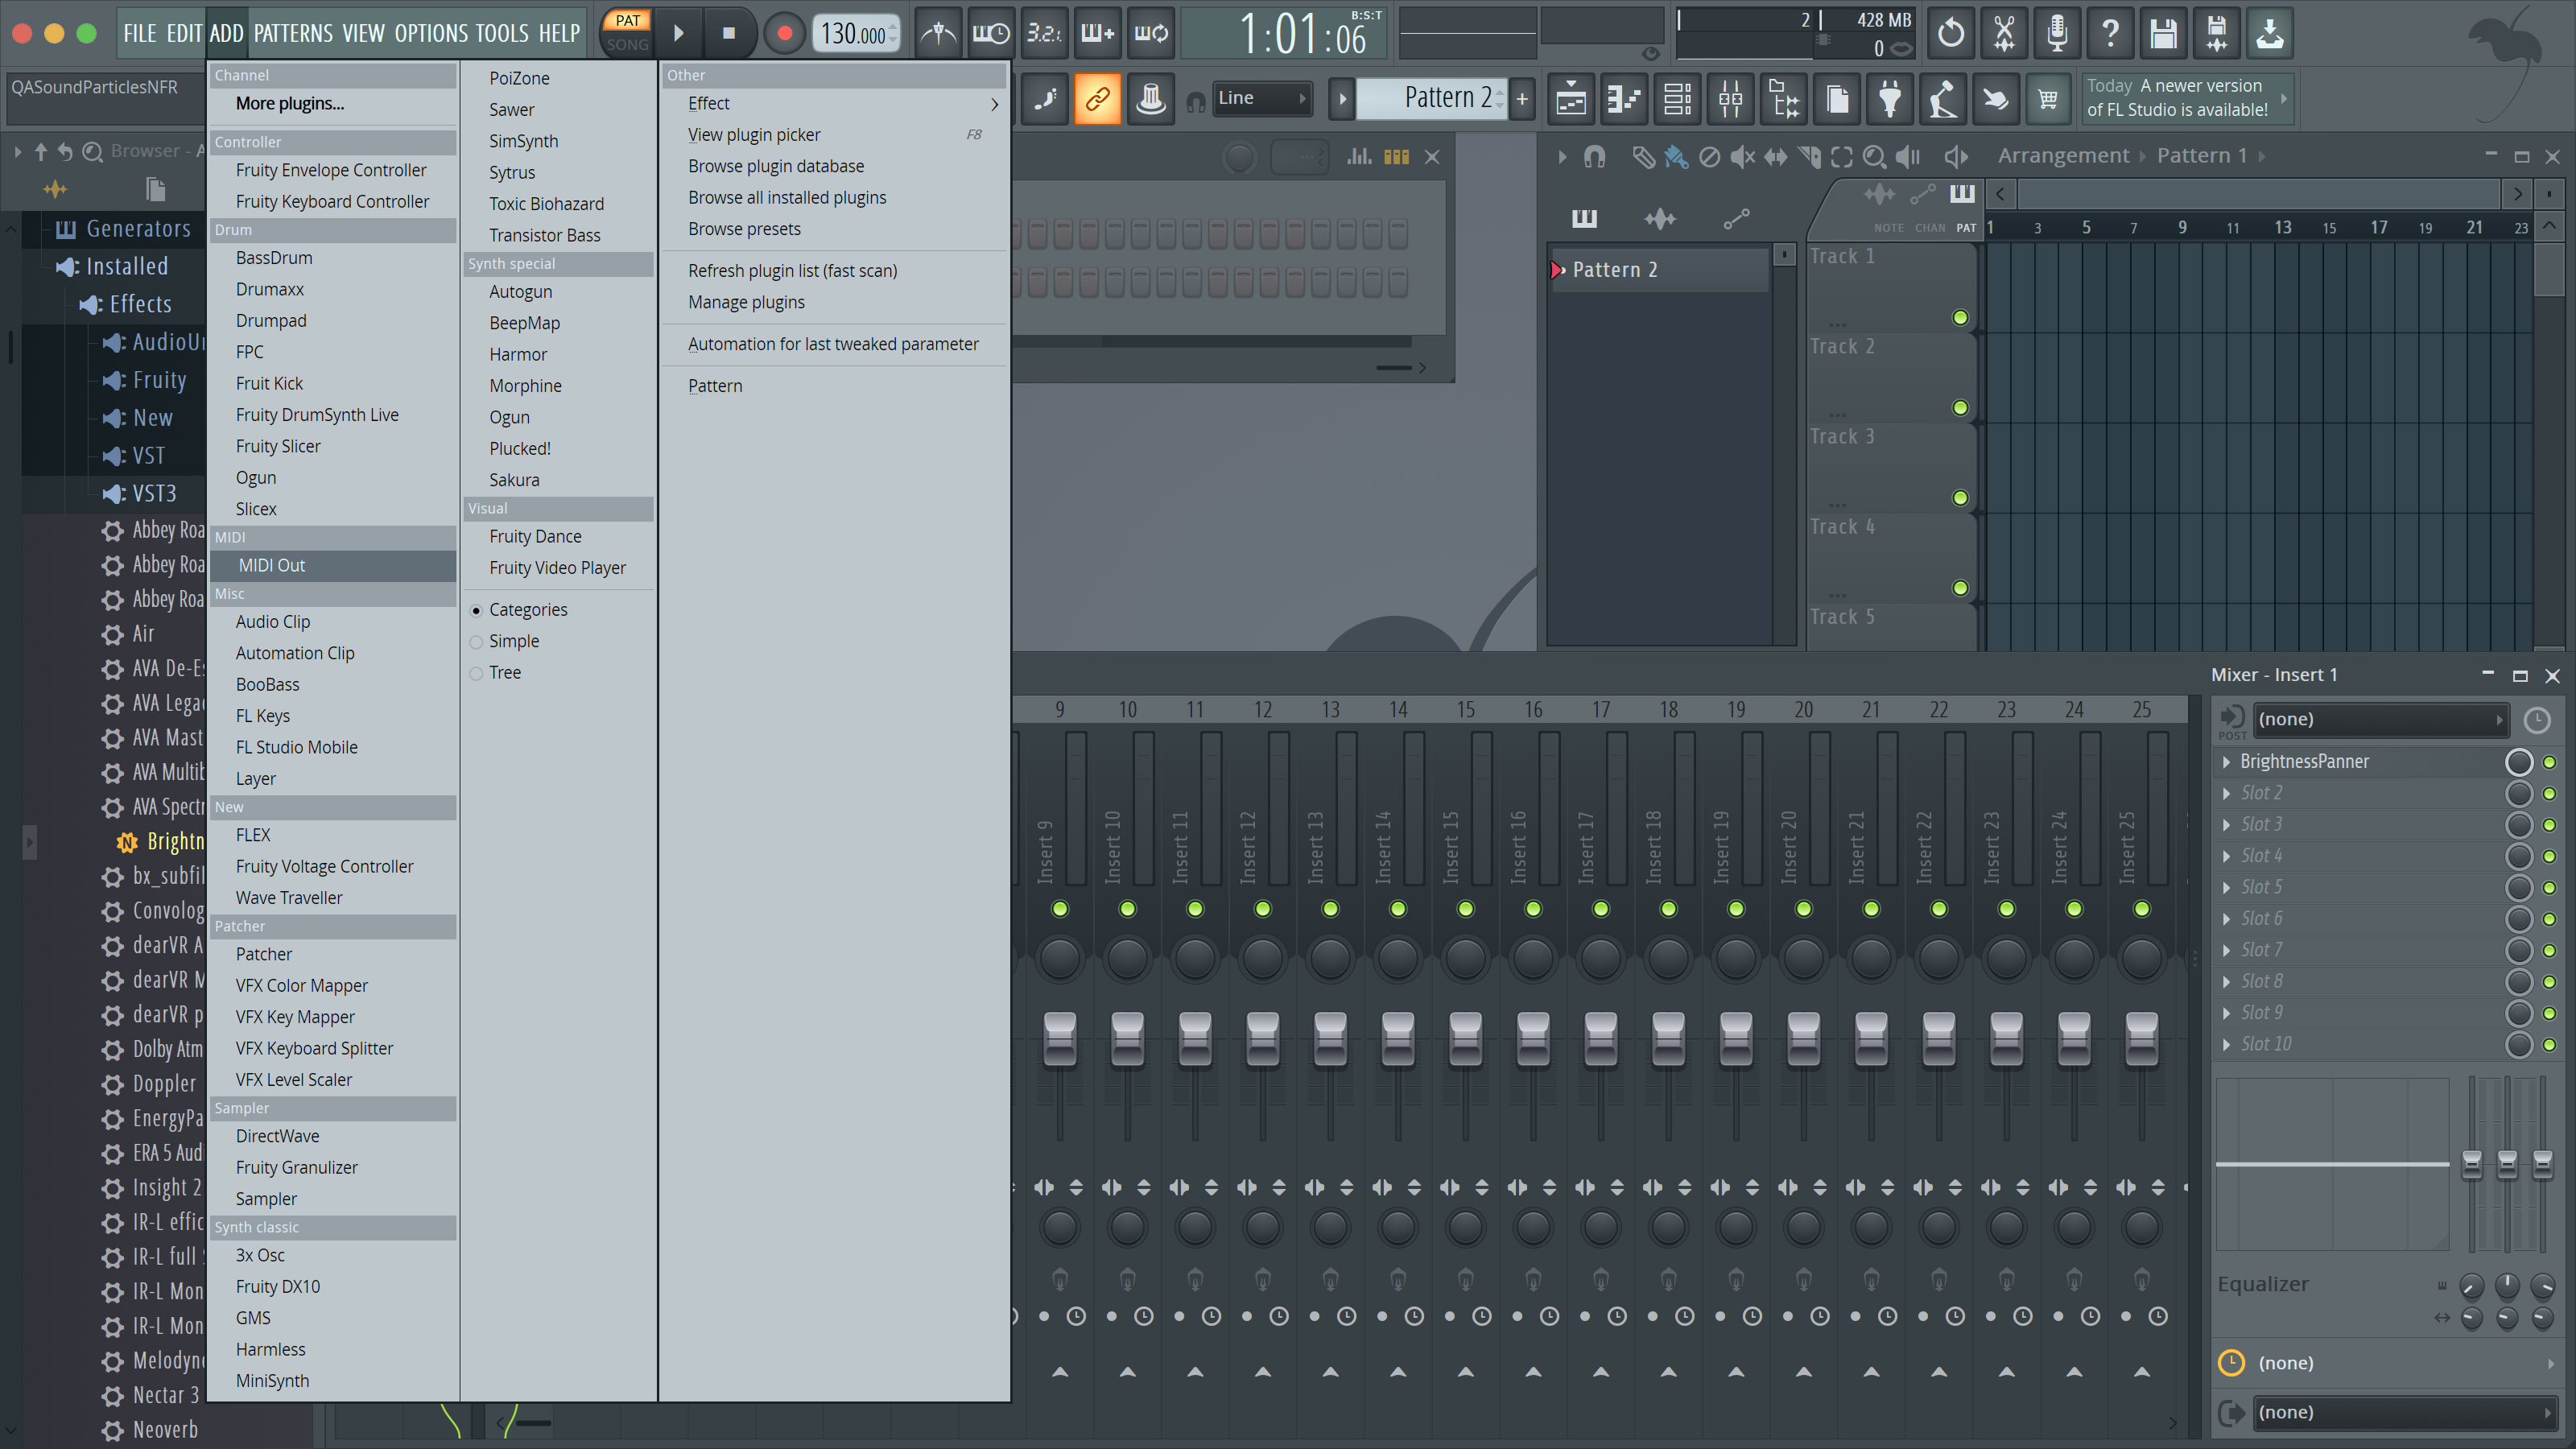
Task: Choose Browse plugin database
Action: pos(776,166)
